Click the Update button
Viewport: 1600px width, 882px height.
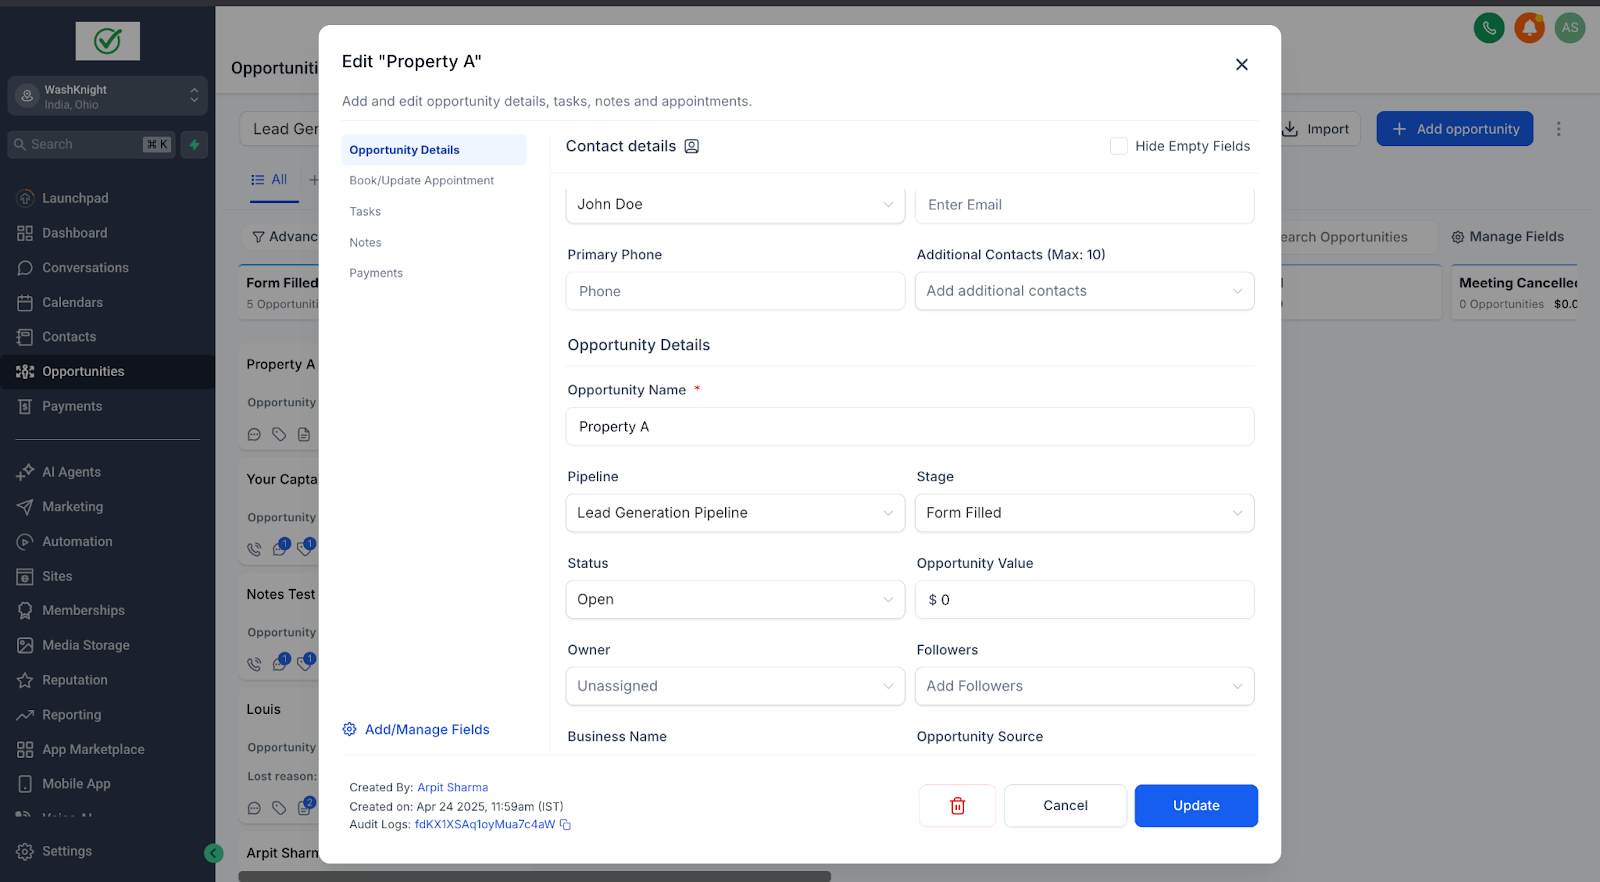[1196, 806]
